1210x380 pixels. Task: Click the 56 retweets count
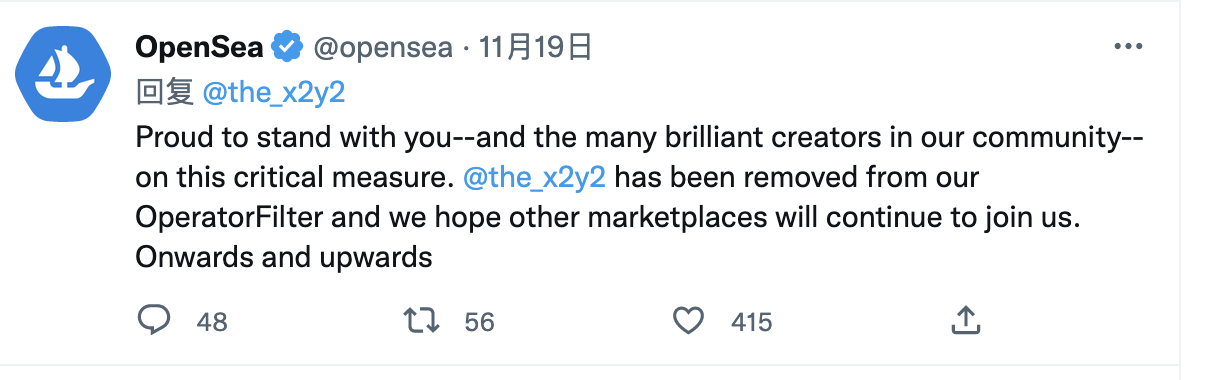click(480, 322)
